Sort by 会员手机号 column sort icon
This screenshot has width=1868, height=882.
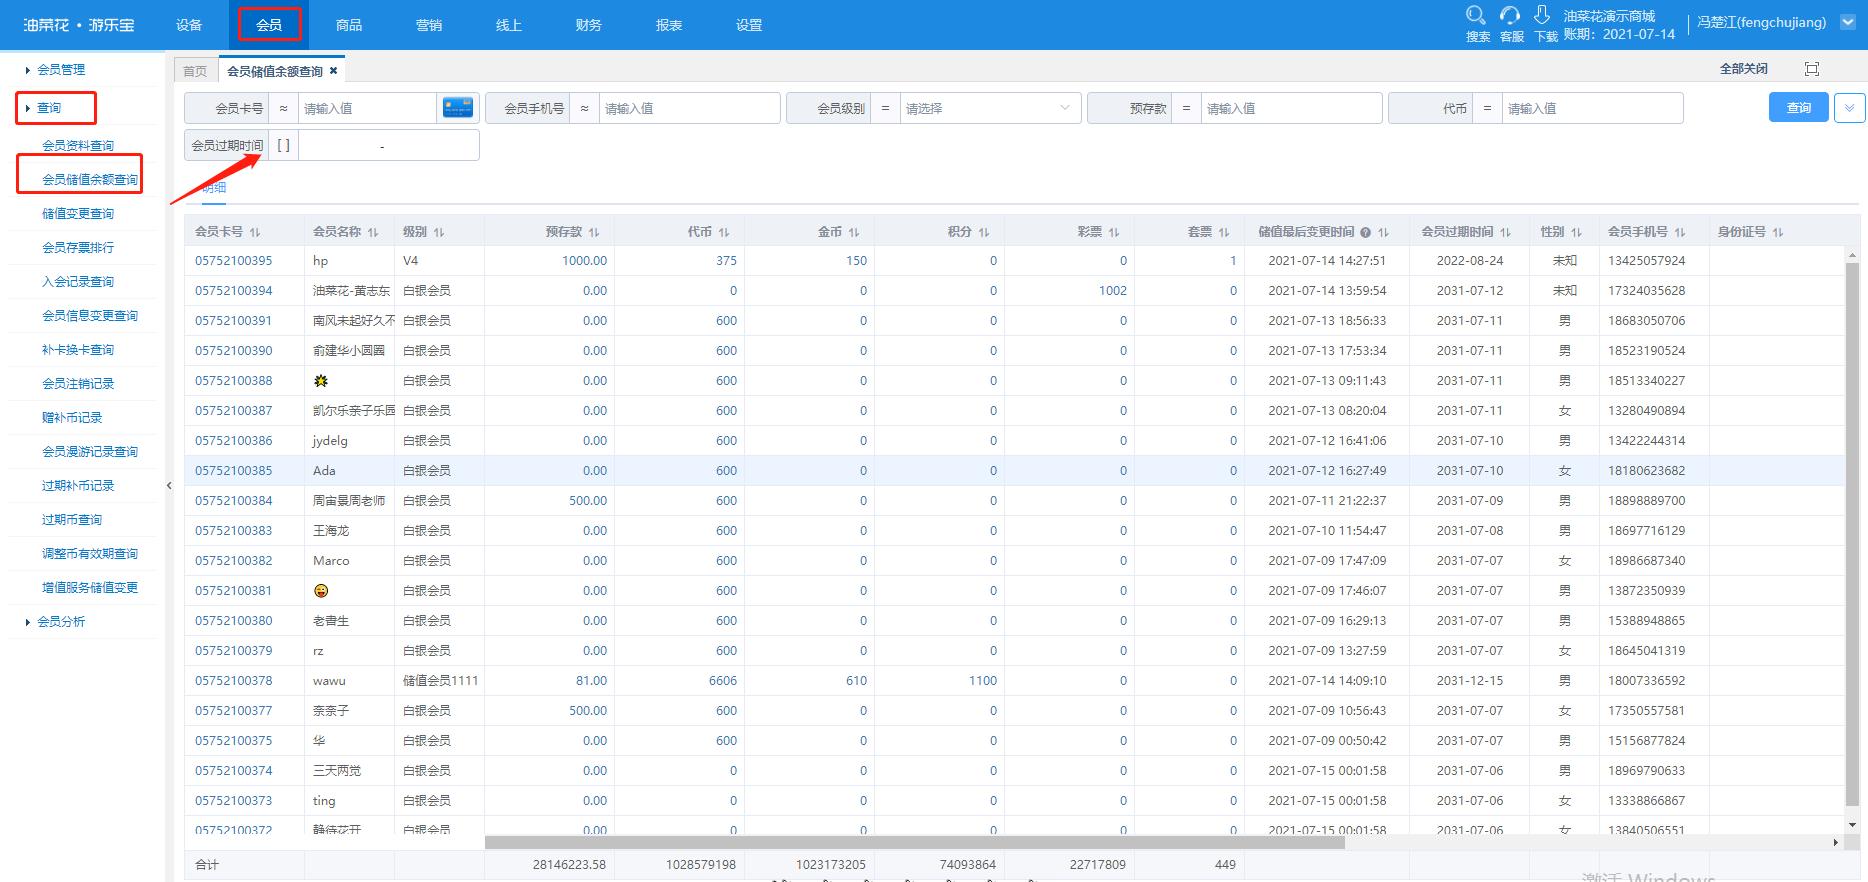(x=1680, y=232)
